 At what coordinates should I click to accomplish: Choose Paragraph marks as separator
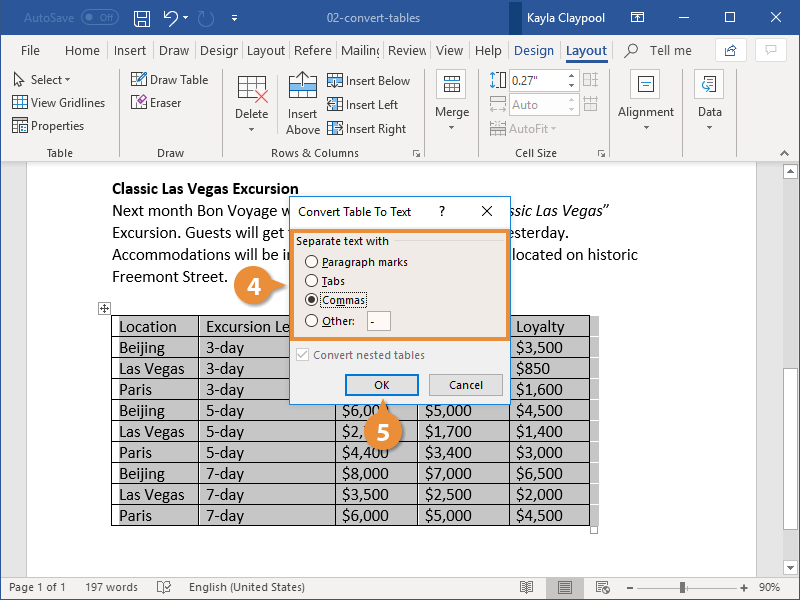tap(311, 261)
